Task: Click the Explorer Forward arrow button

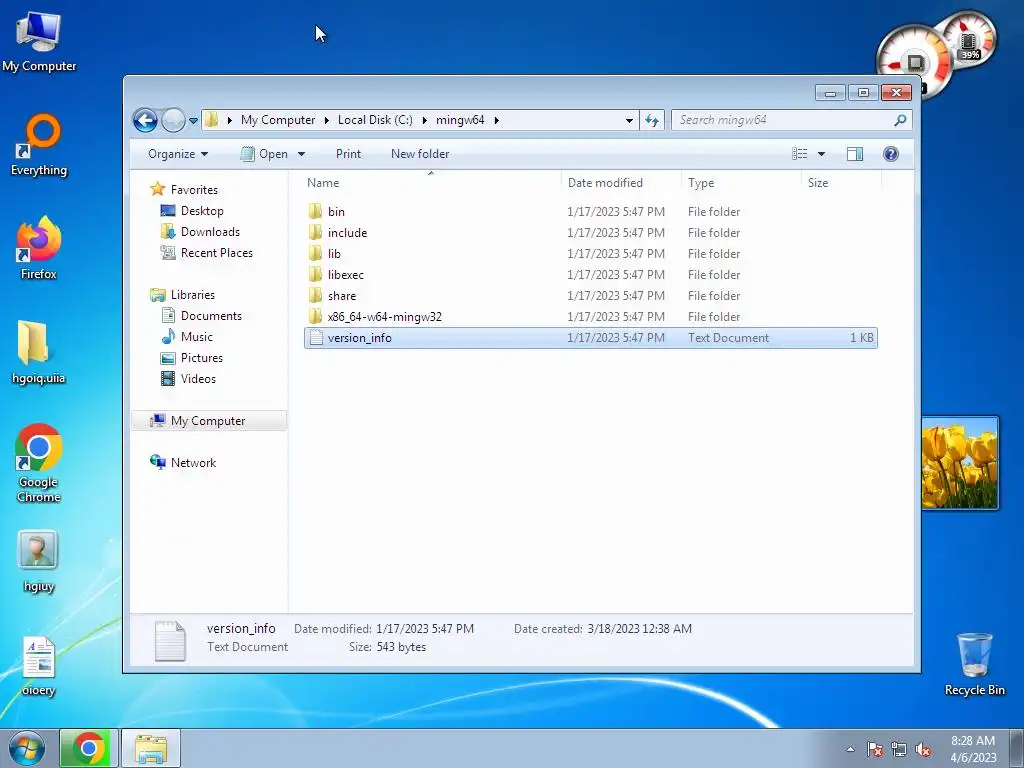Action: (x=173, y=120)
